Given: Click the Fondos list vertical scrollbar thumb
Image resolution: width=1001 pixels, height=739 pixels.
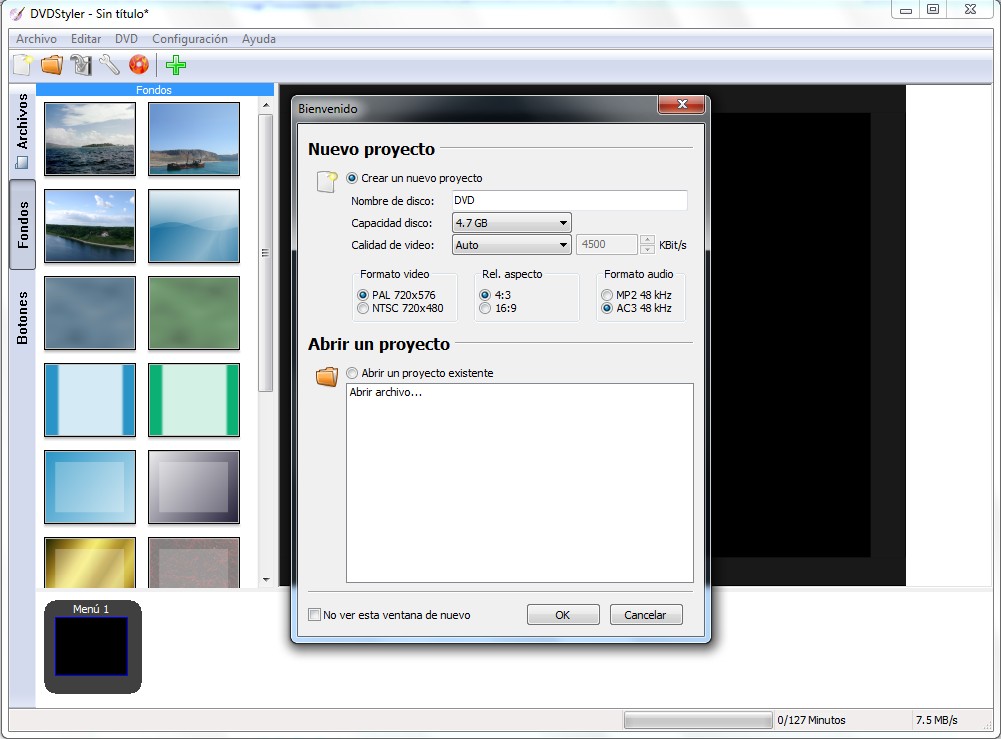Looking at the screenshot, I should coord(266,253).
